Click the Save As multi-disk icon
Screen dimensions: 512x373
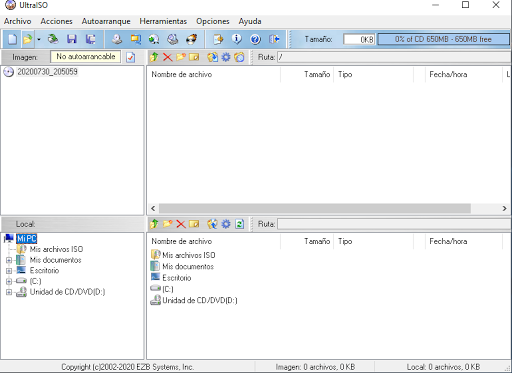point(90,39)
